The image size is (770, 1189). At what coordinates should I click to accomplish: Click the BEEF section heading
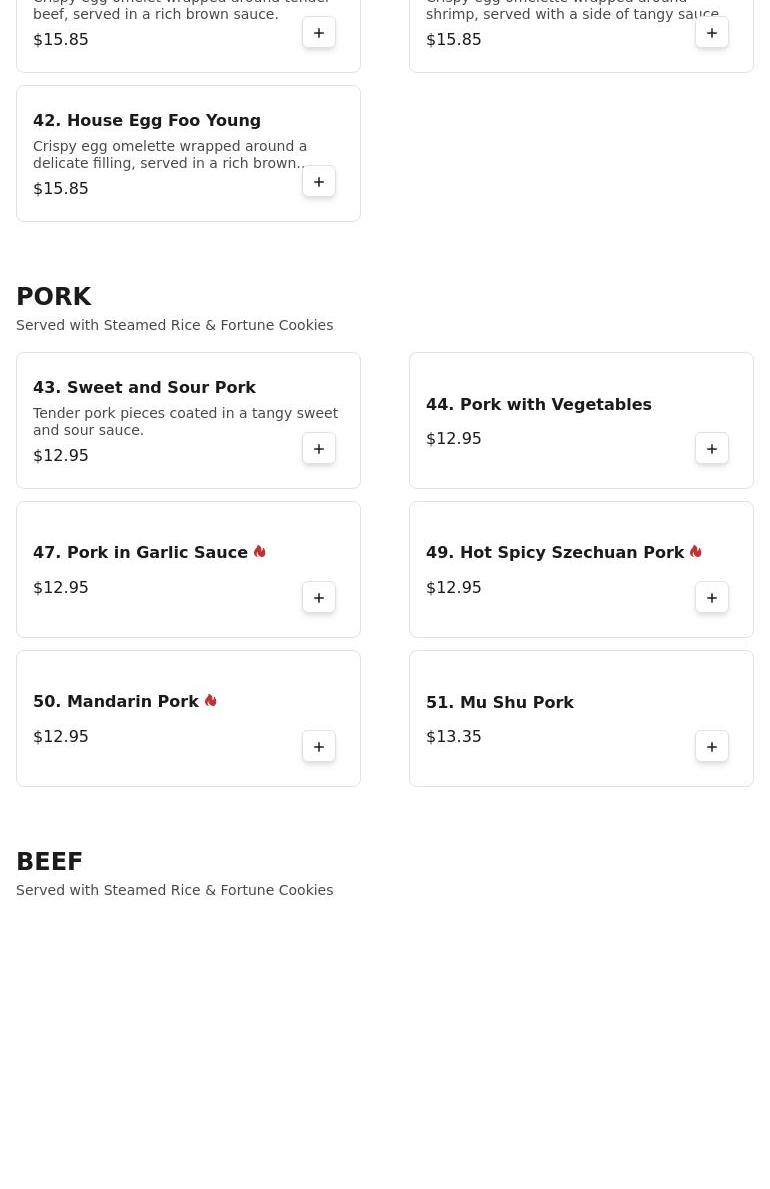point(49,861)
